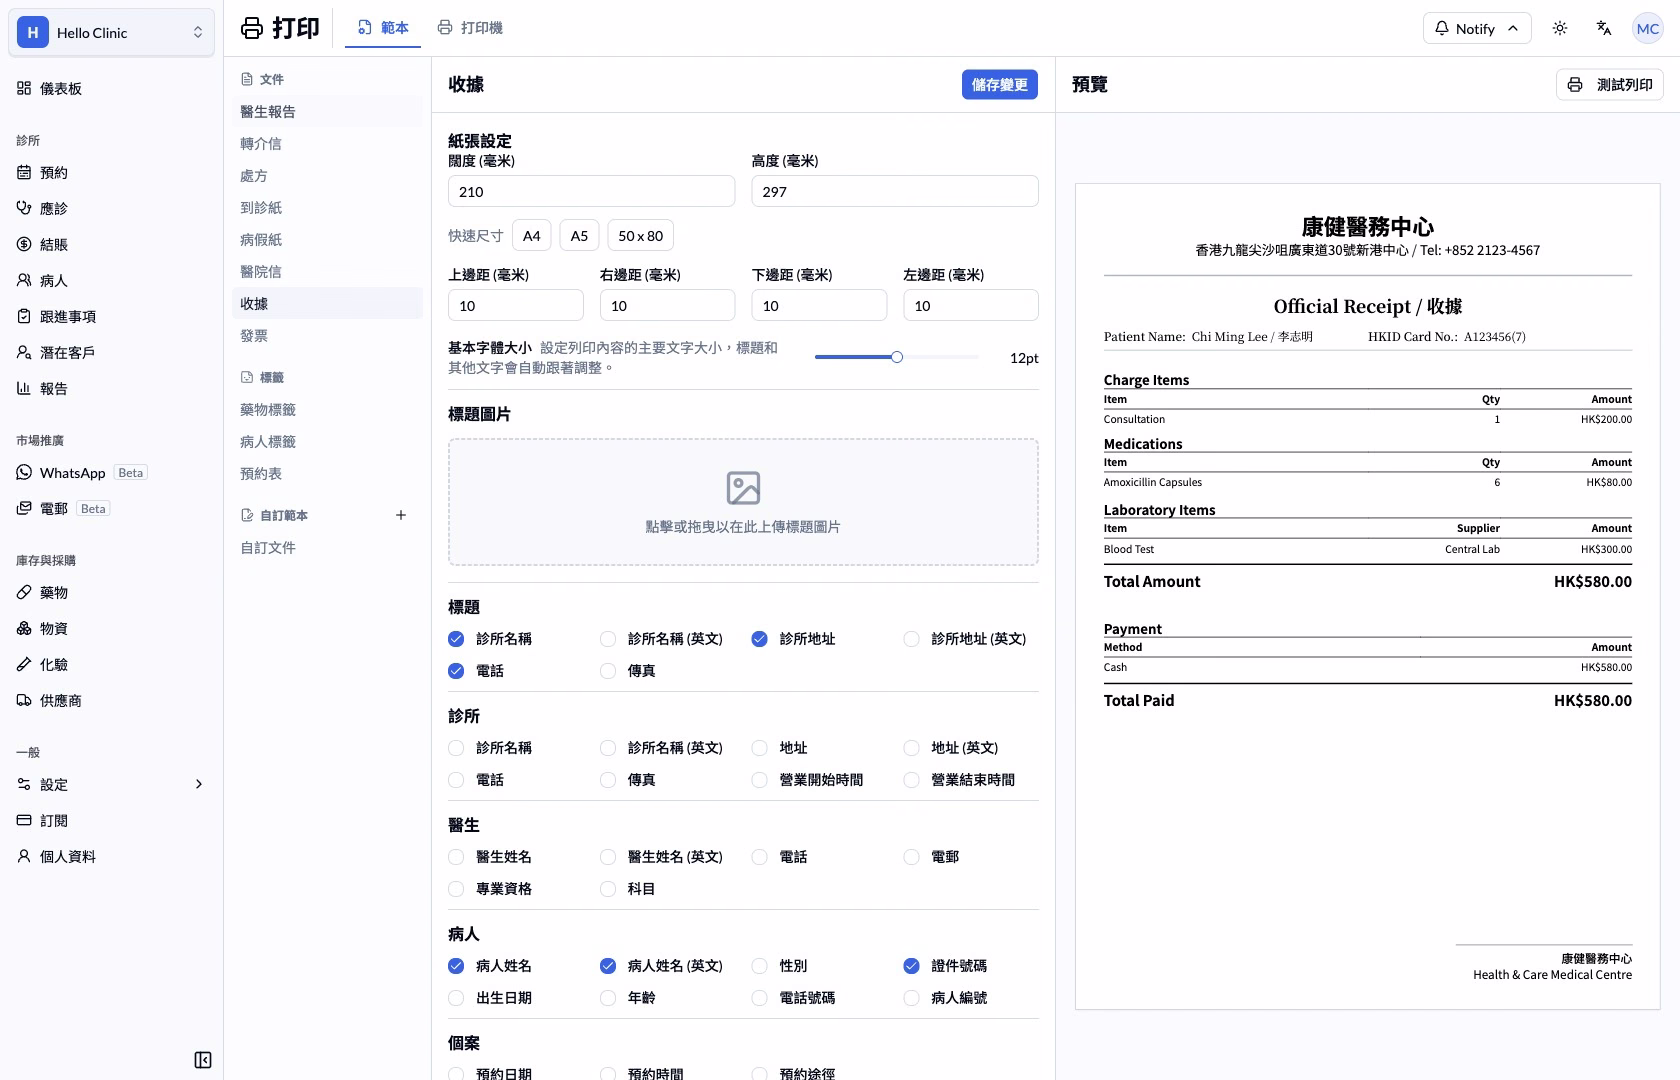Open the Hello Clinic switcher dropdown

pyautogui.click(x=111, y=32)
